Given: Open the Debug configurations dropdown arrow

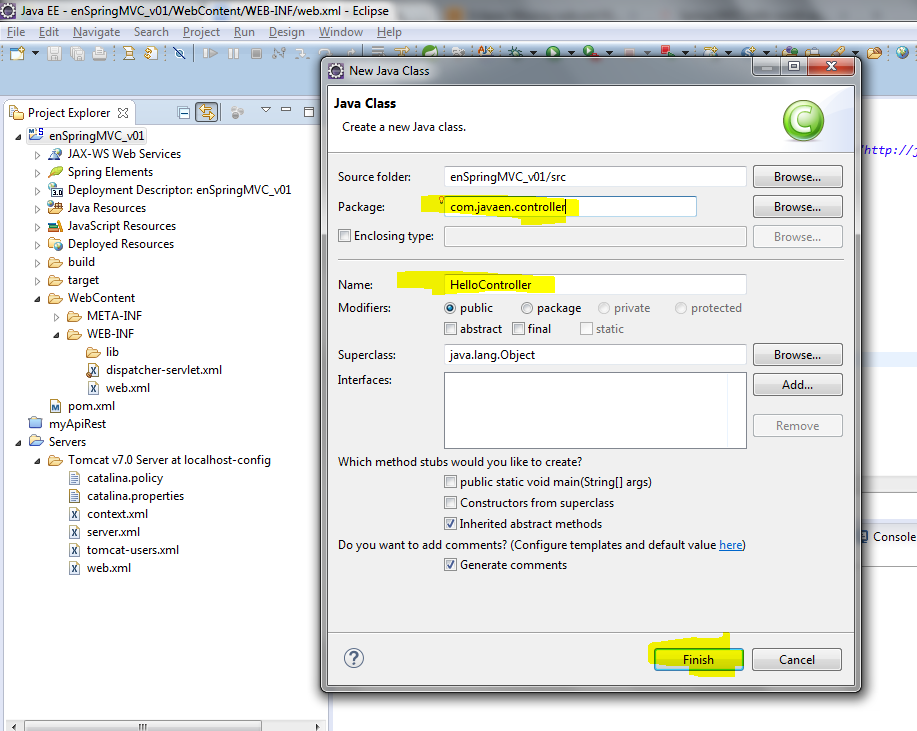Looking at the screenshot, I should click(x=533, y=53).
